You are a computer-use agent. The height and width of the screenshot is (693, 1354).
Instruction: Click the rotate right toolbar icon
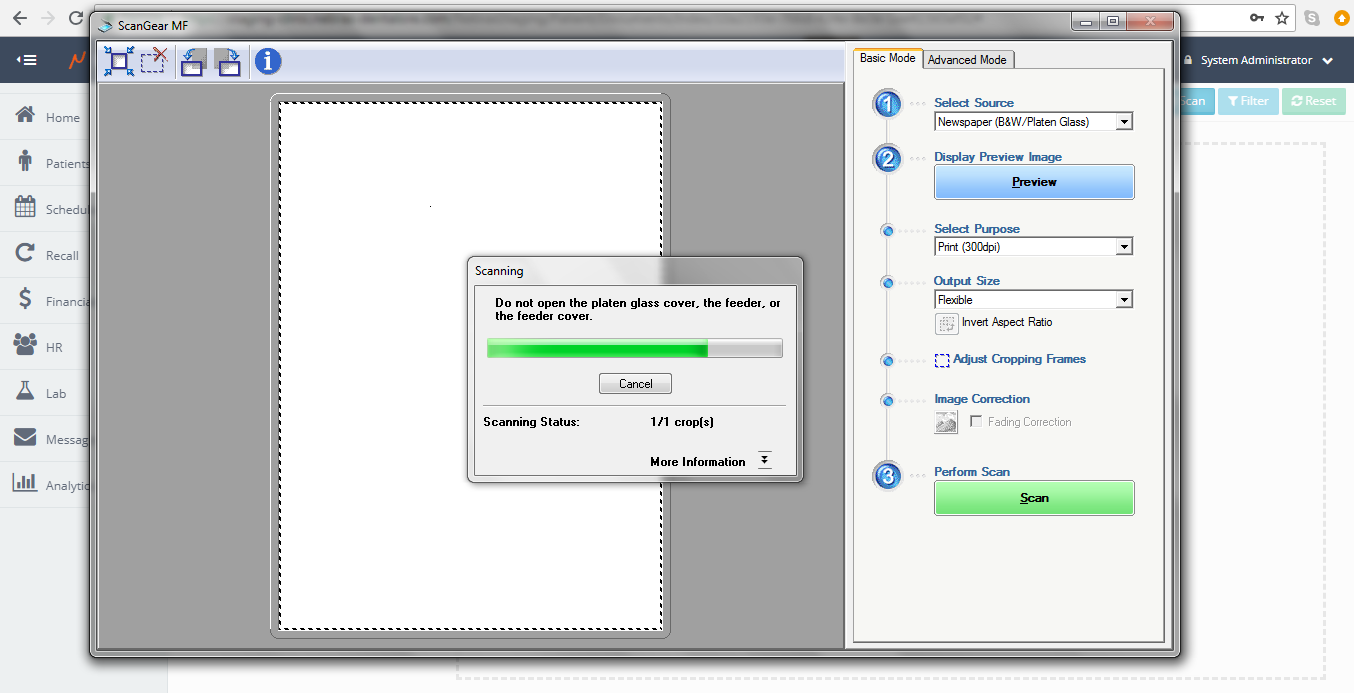click(228, 62)
